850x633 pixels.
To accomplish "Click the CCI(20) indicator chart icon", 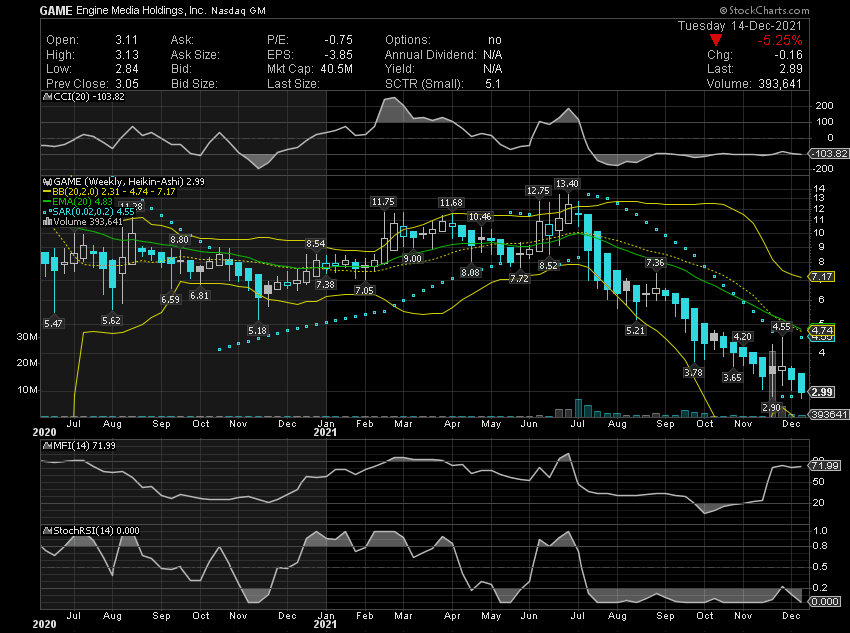I will click(47, 97).
